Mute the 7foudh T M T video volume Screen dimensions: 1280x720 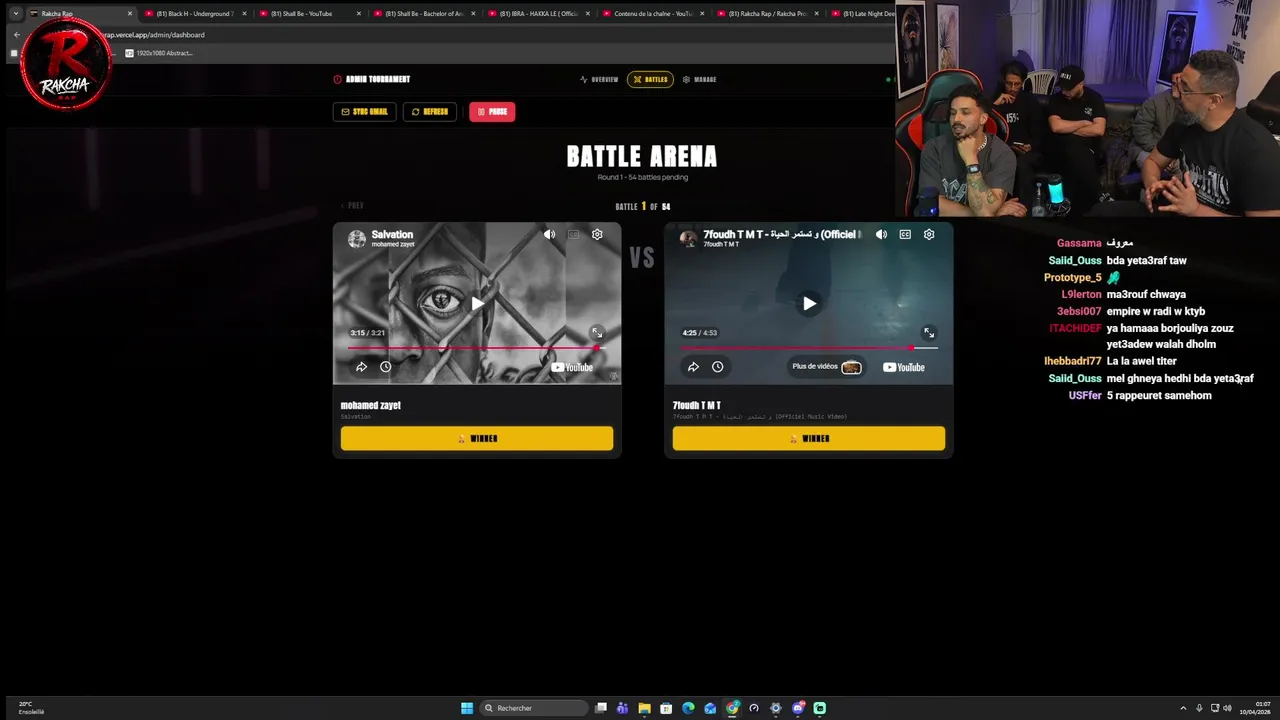(881, 234)
